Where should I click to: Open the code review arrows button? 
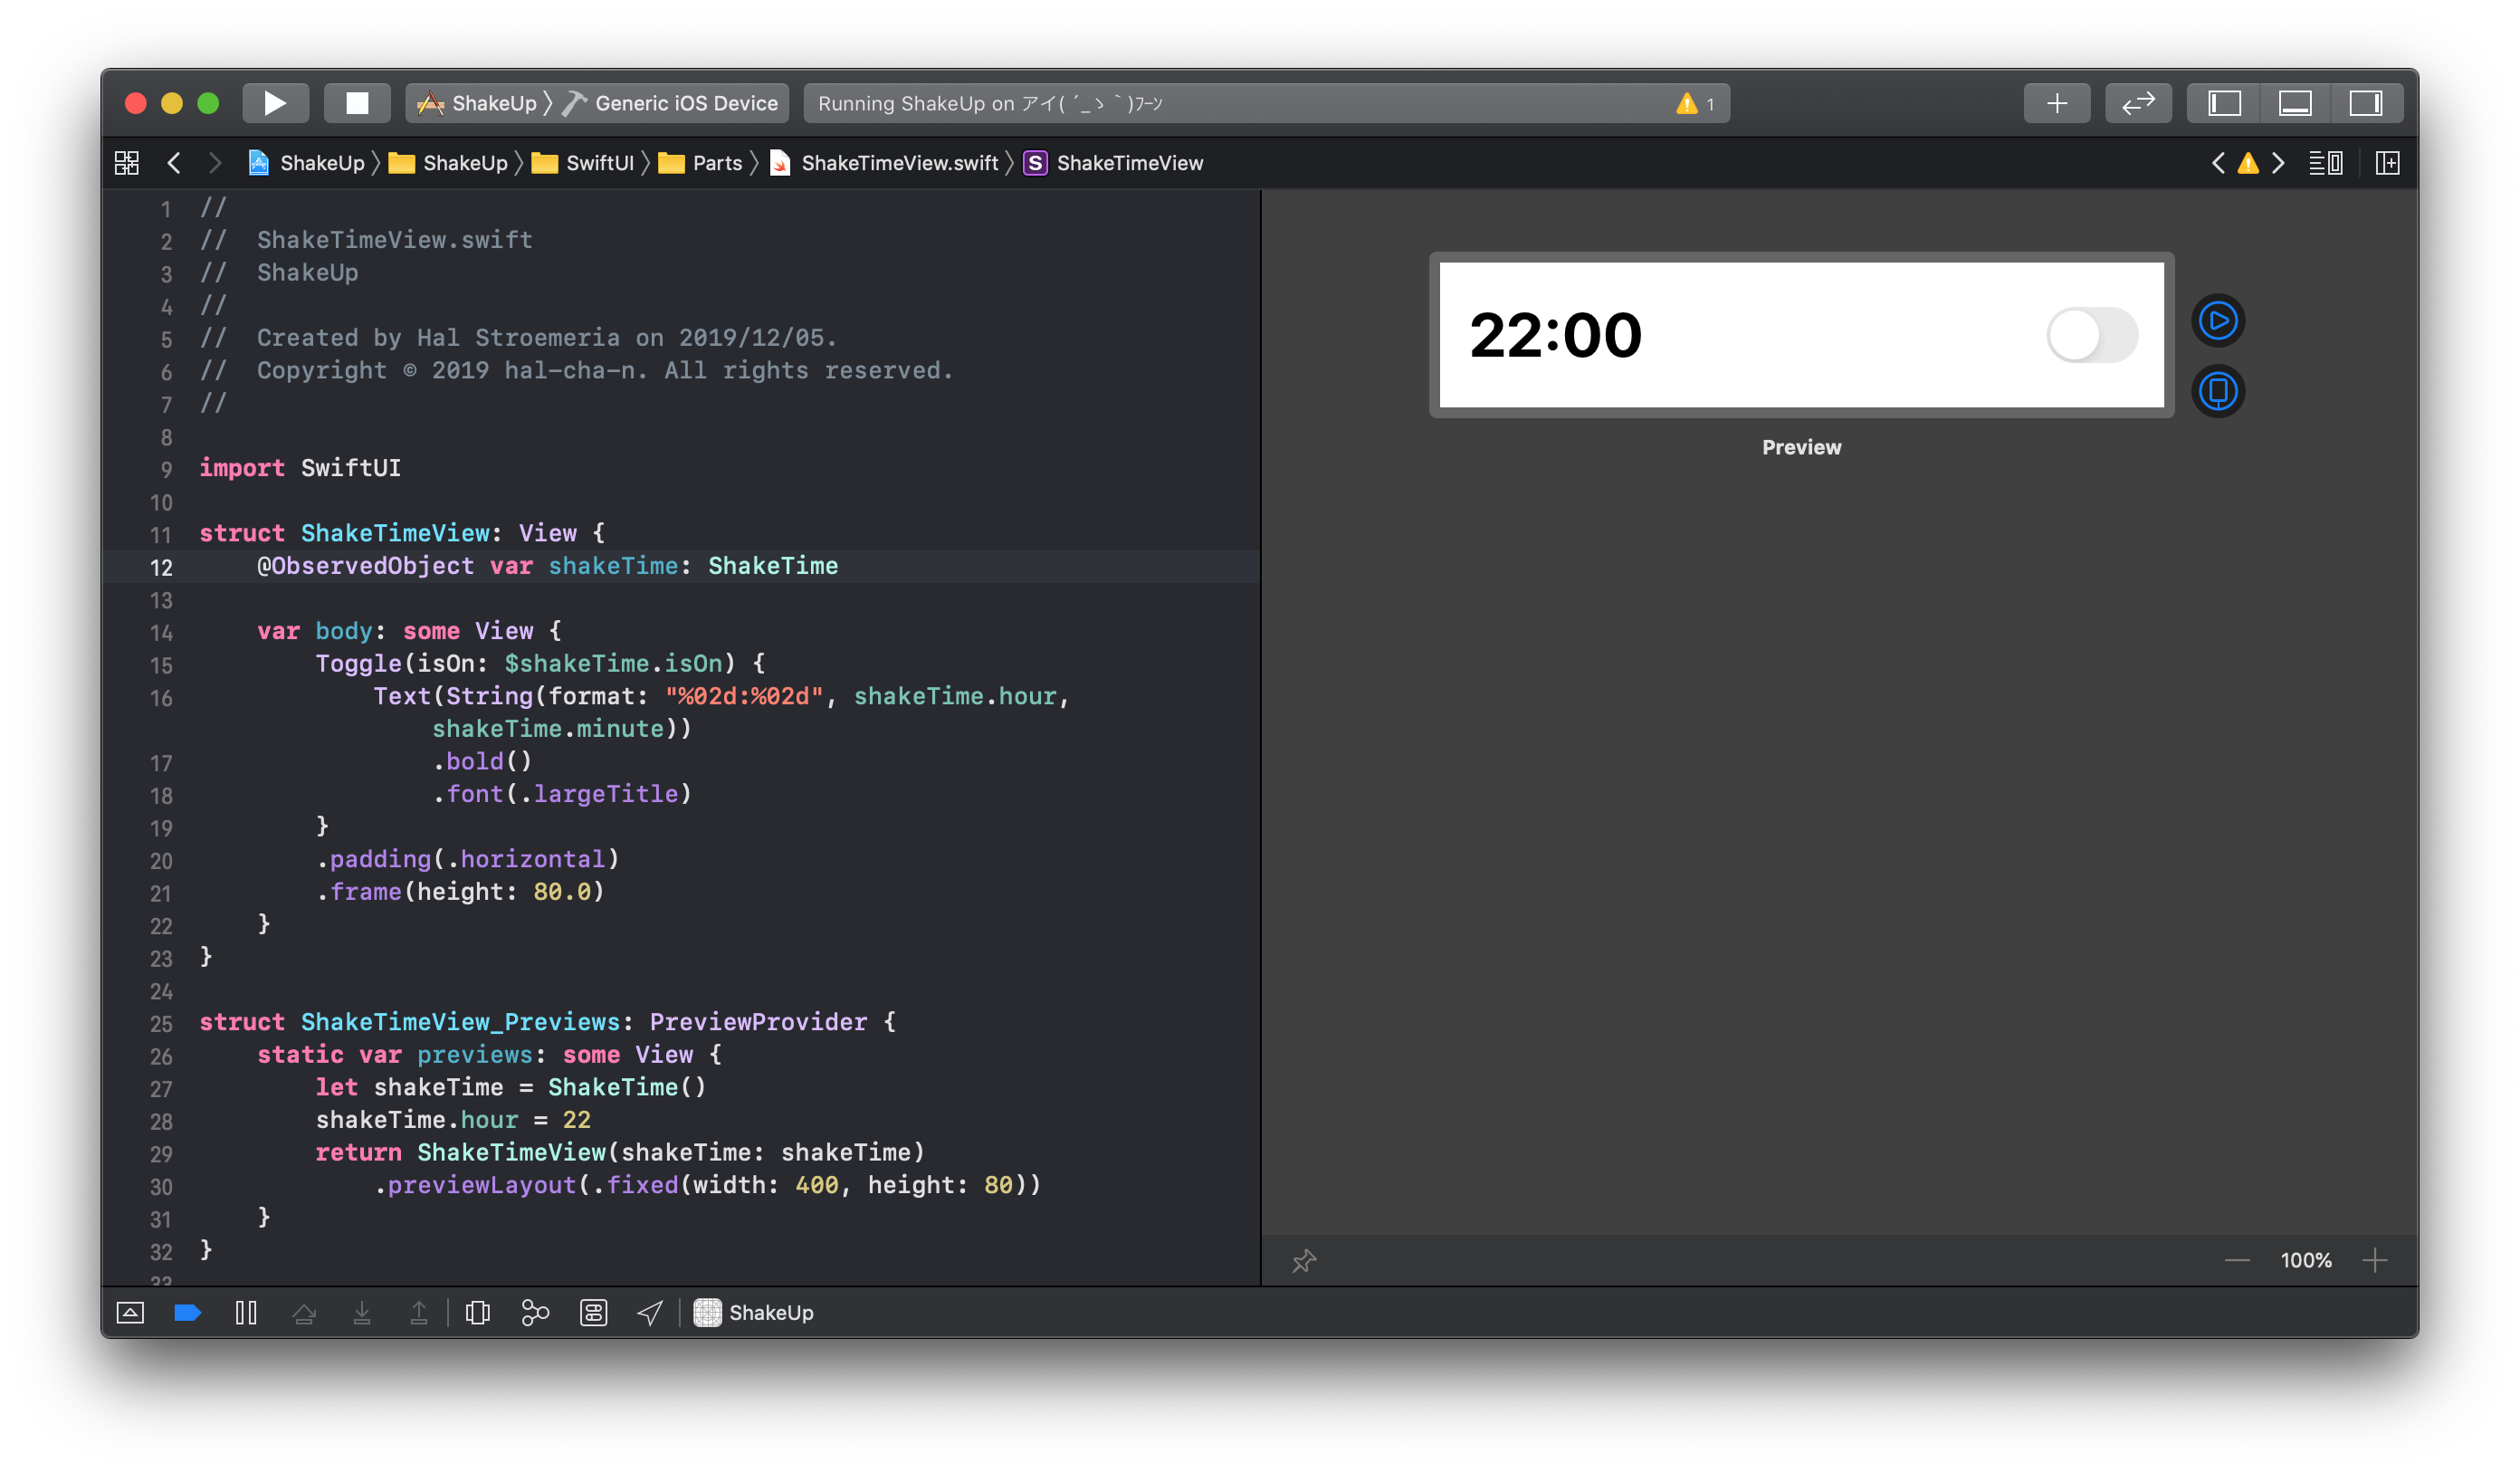(2138, 103)
